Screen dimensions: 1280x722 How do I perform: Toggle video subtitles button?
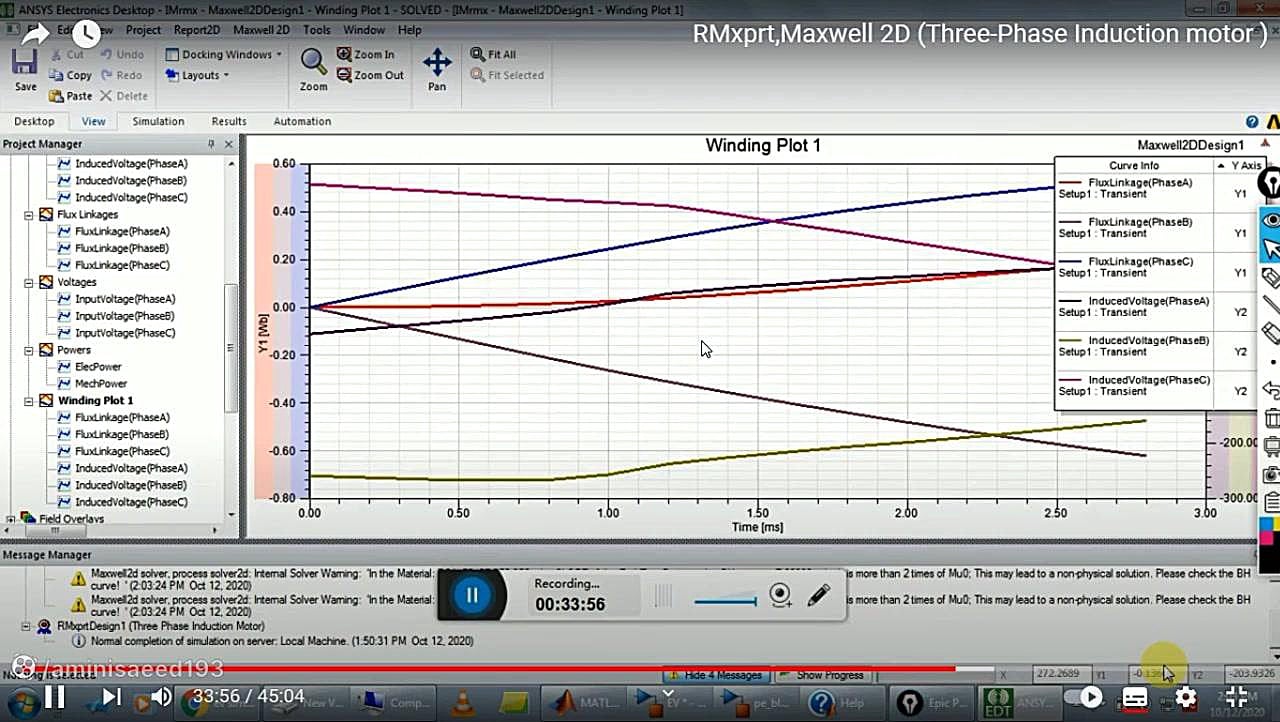tap(1135, 698)
